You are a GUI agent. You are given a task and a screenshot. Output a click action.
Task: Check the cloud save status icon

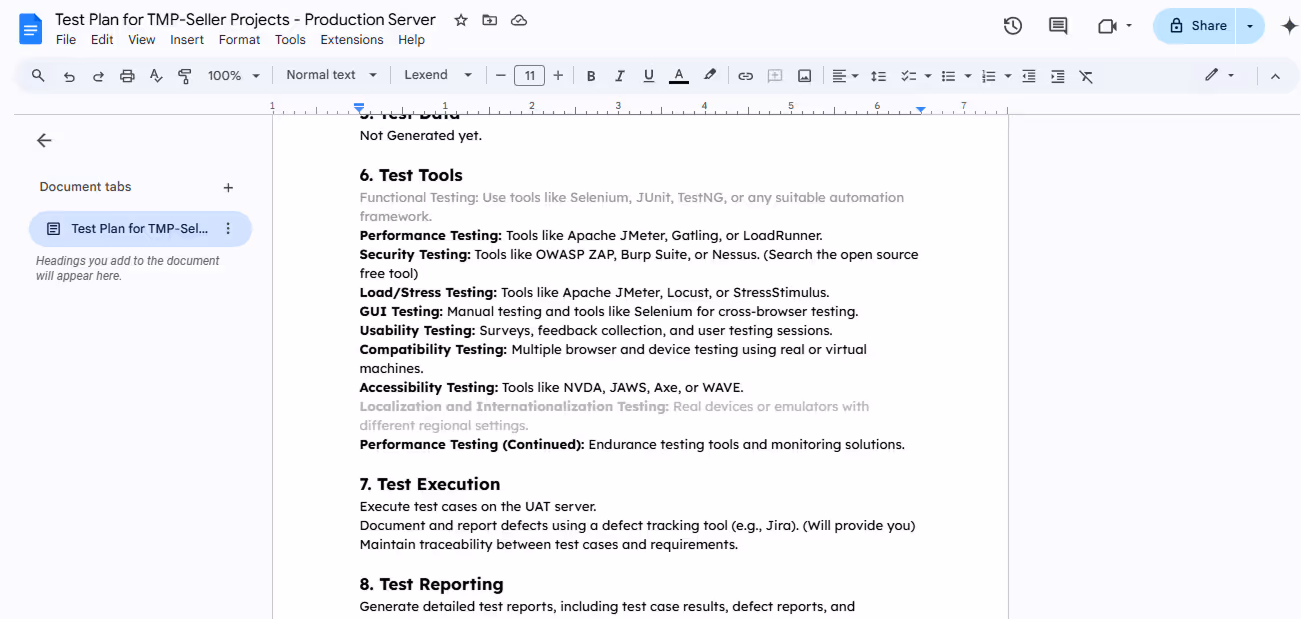pyautogui.click(x=519, y=20)
